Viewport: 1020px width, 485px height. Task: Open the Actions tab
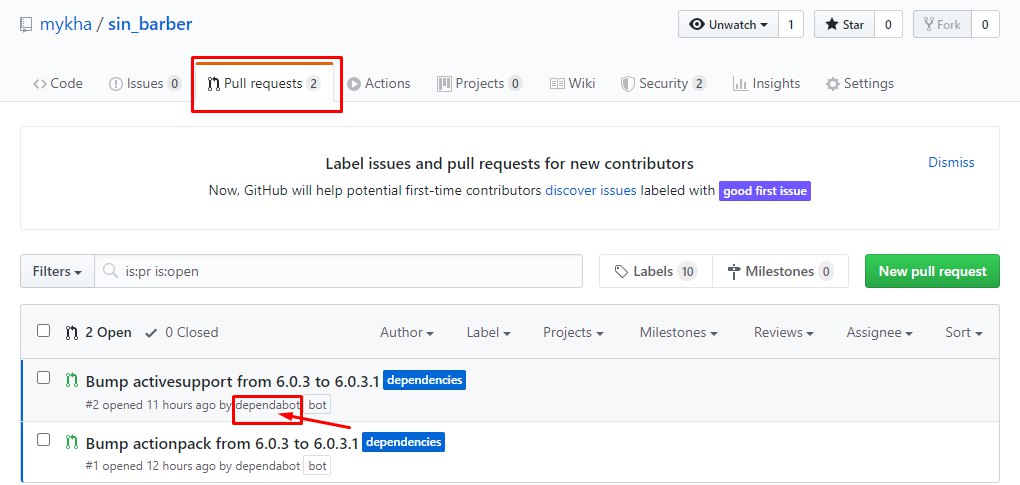(379, 84)
